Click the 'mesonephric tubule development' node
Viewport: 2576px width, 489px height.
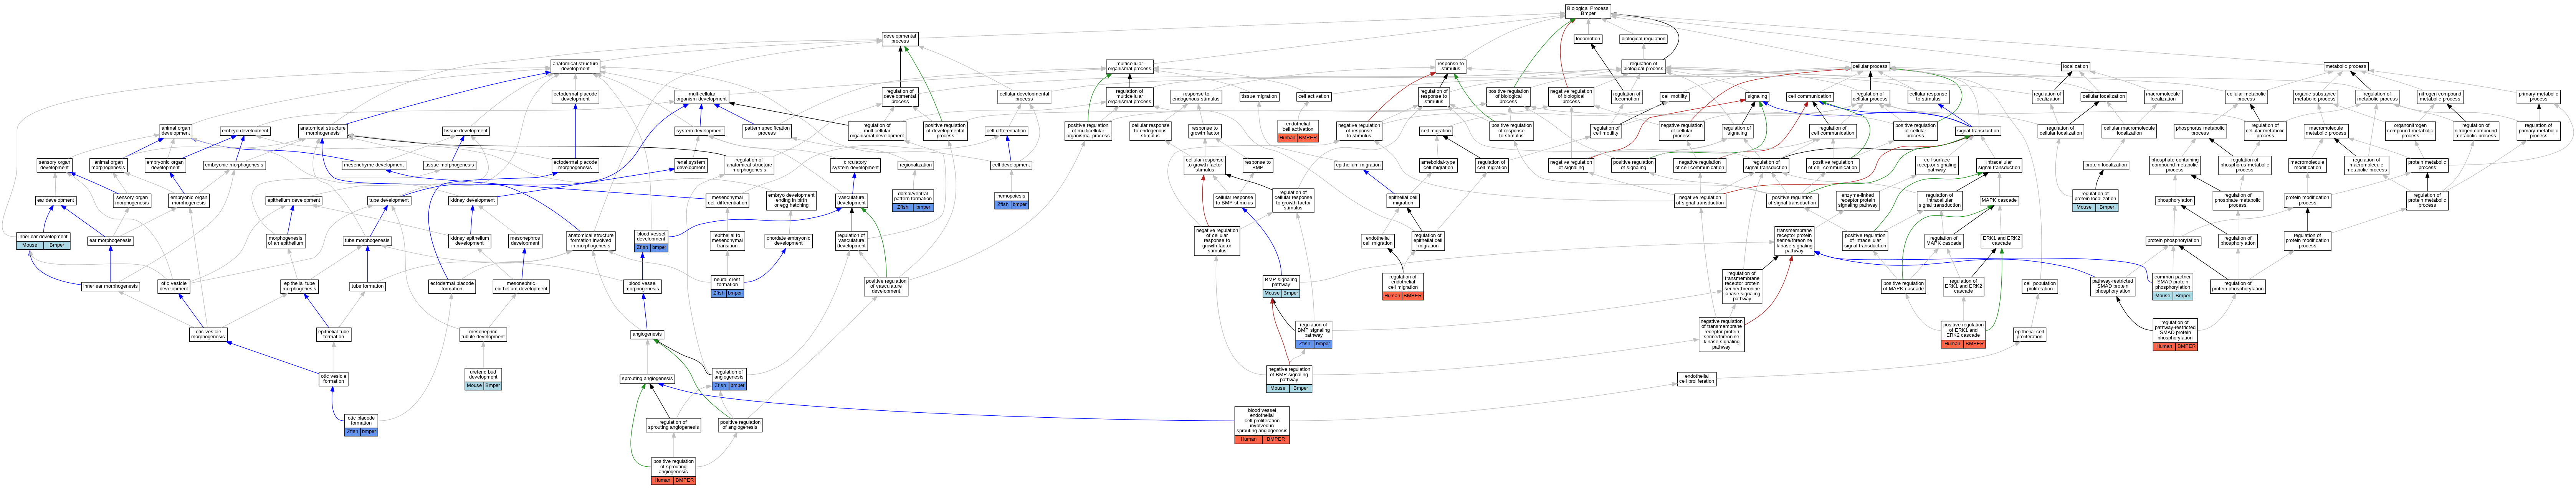(483, 334)
